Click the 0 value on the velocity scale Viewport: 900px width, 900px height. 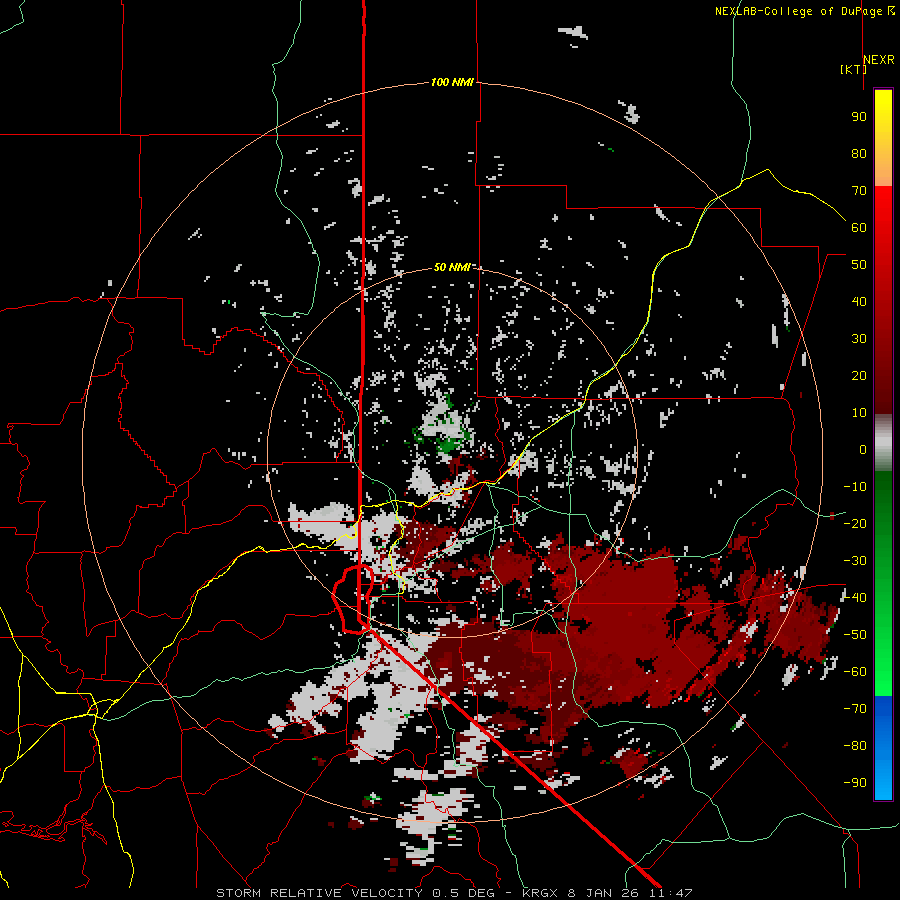(863, 449)
